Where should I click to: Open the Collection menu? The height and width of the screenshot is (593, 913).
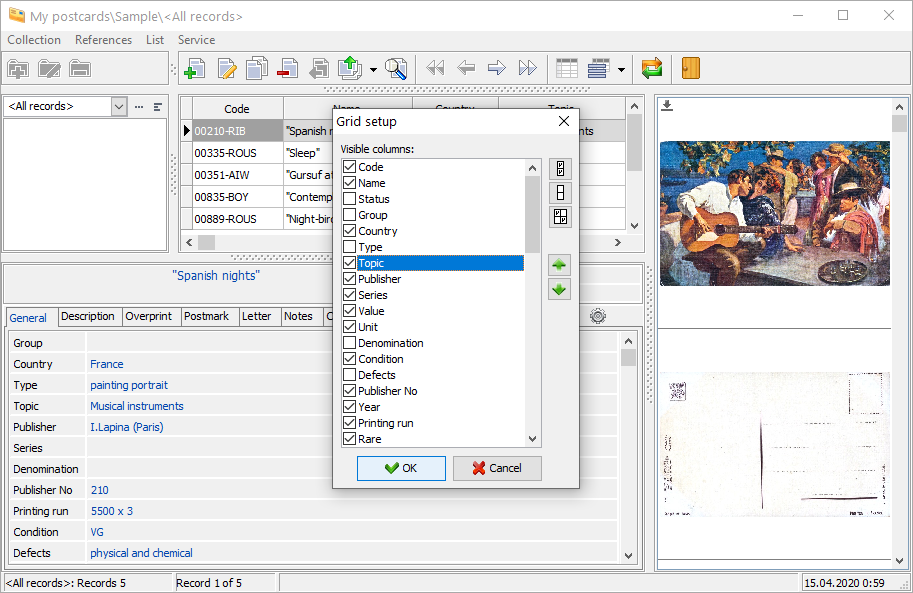tap(34, 40)
